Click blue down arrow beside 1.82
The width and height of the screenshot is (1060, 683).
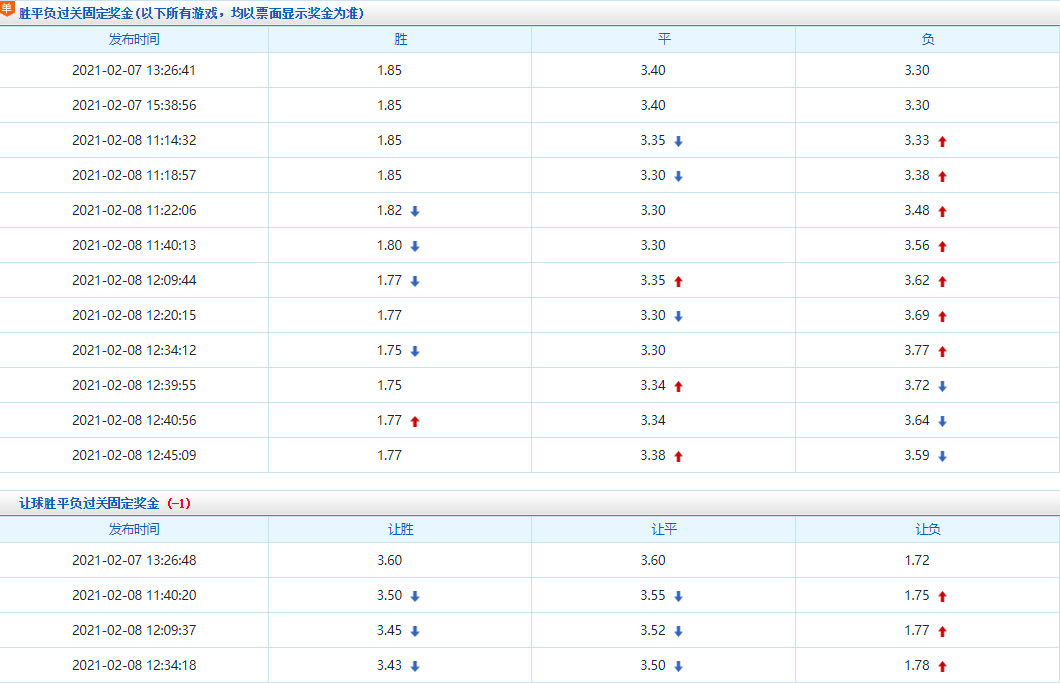[x=415, y=212]
